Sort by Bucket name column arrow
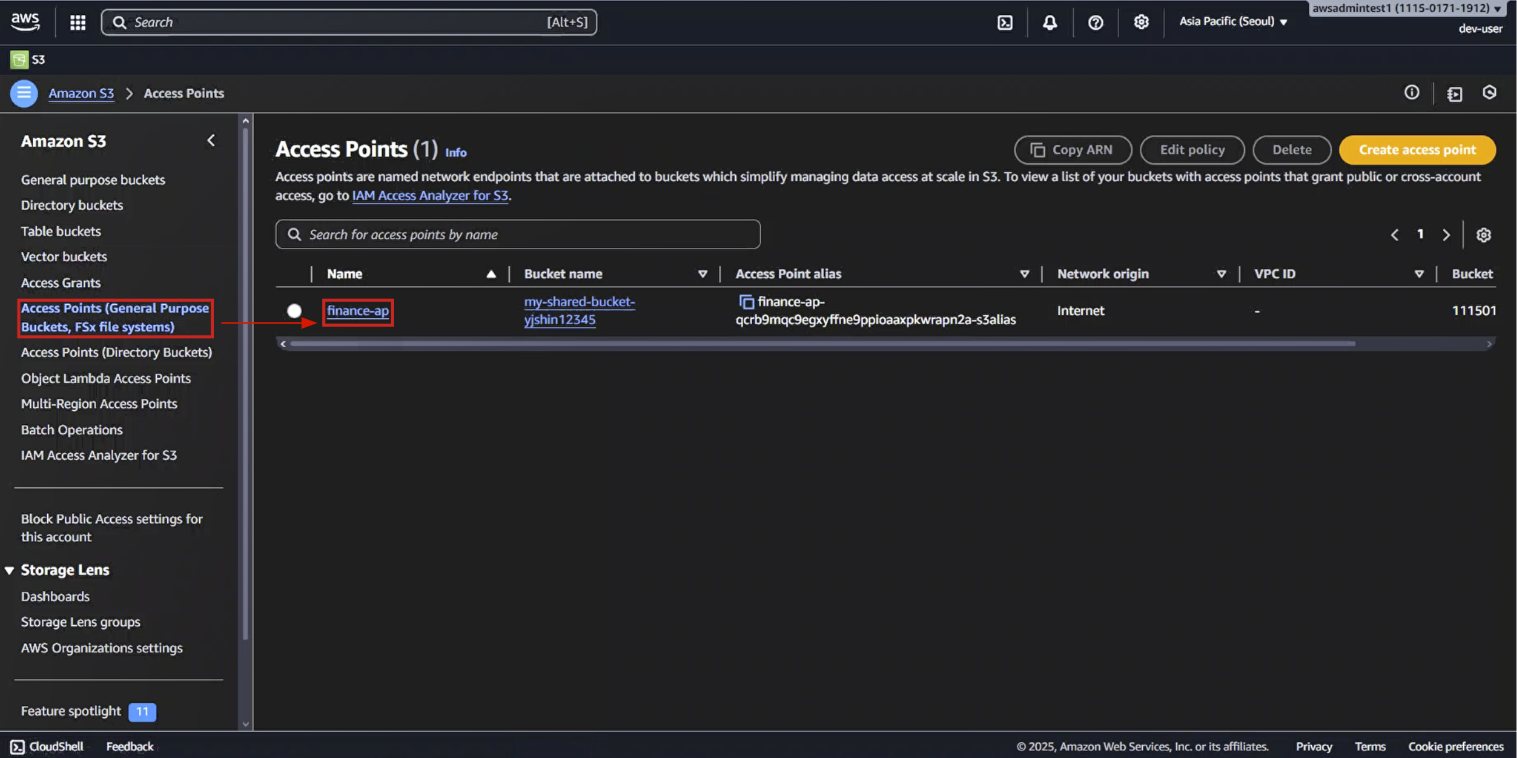1517x758 pixels. [x=702, y=274]
